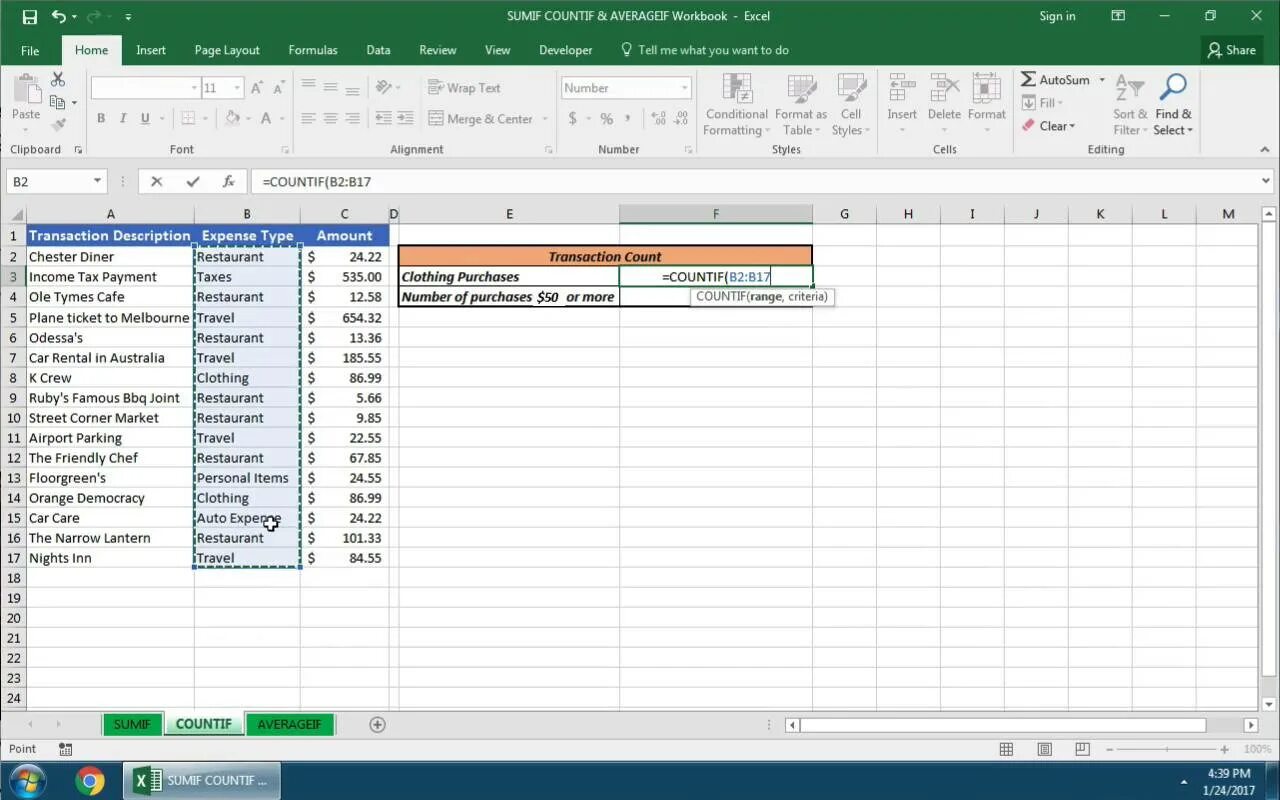Open the font size dropdown
Screen dimensions: 1280x800
pos(237,88)
